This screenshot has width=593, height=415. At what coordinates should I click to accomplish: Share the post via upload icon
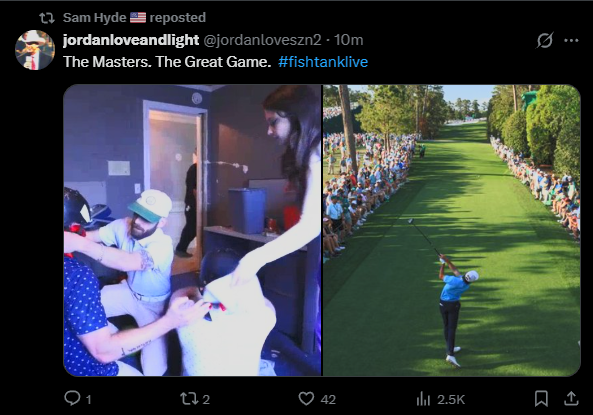point(571,398)
